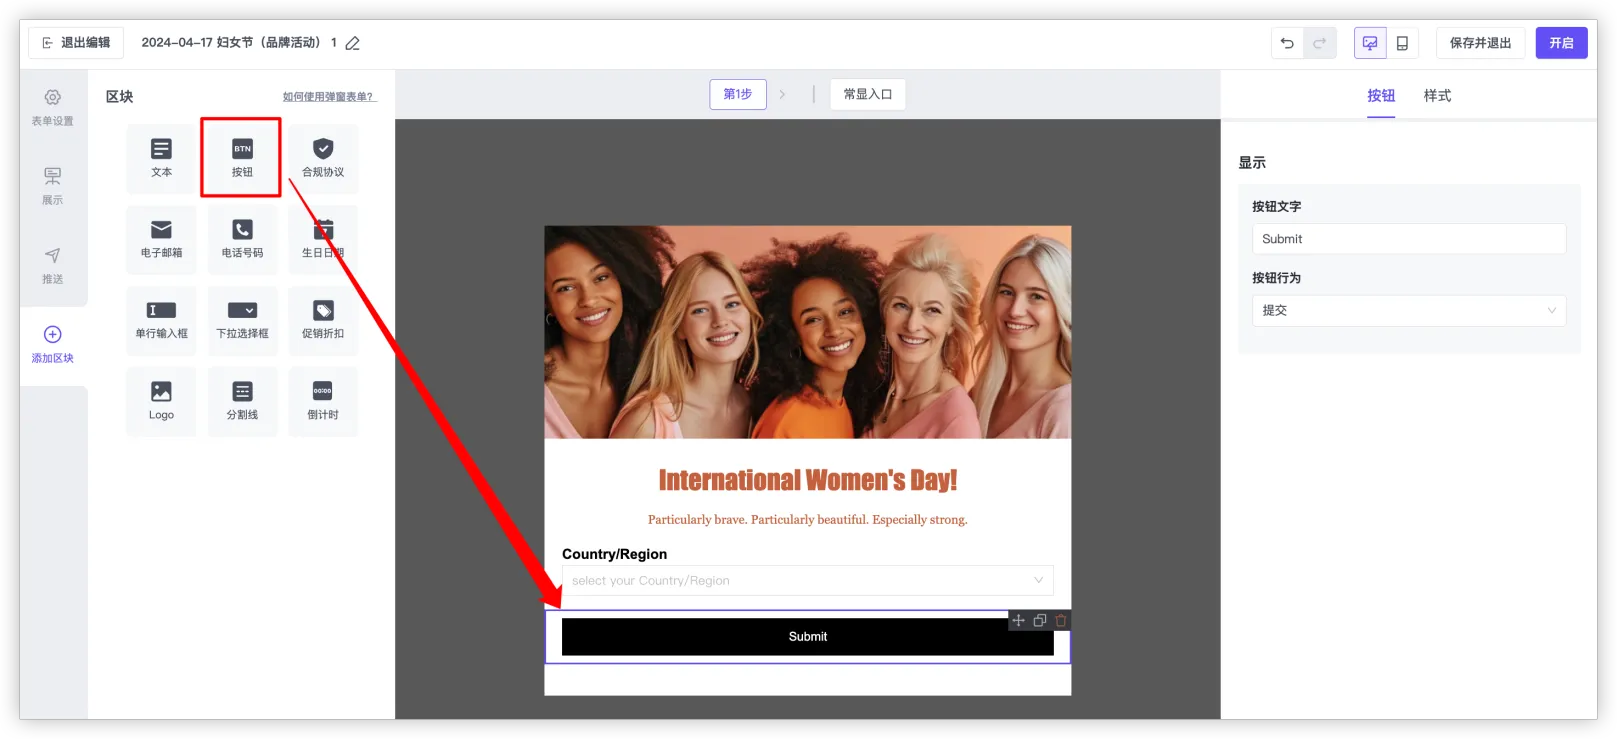Expand the 按钮行为 dropdown
1617x739 pixels.
pos(1408,311)
